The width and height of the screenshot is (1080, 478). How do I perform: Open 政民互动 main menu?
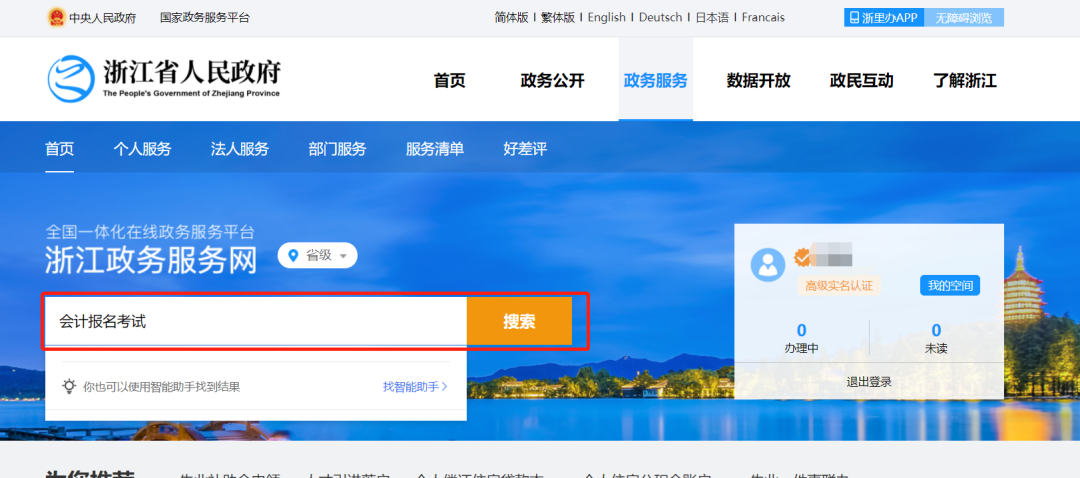862,81
